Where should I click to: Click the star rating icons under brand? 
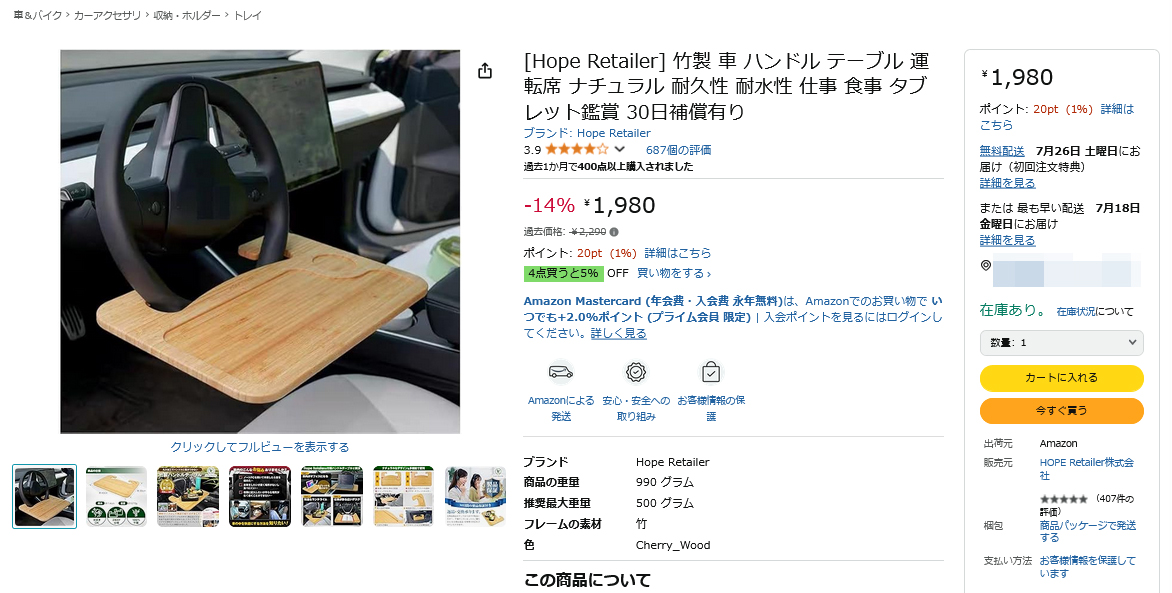[x=576, y=150]
